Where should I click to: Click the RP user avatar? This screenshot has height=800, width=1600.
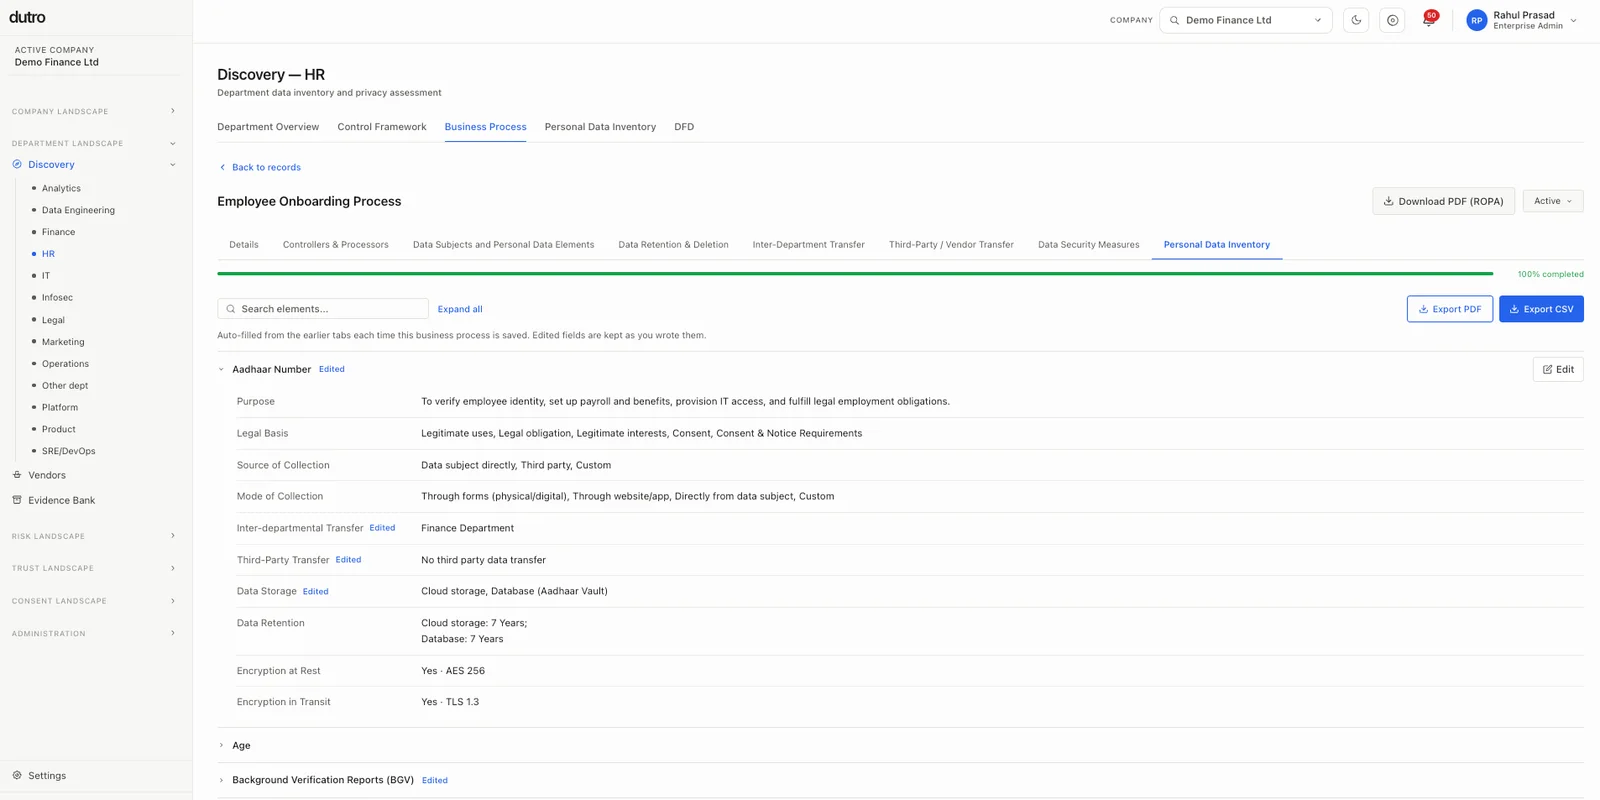(1476, 20)
